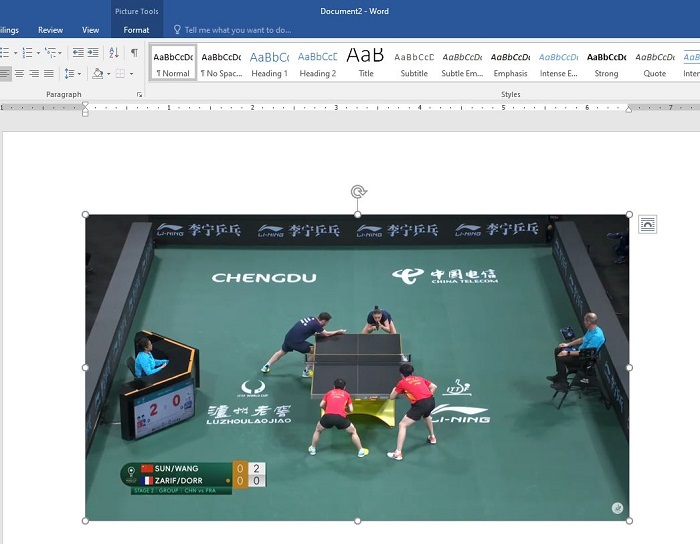
Task: Switch to the Mailings tab
Action: (9, 30)
